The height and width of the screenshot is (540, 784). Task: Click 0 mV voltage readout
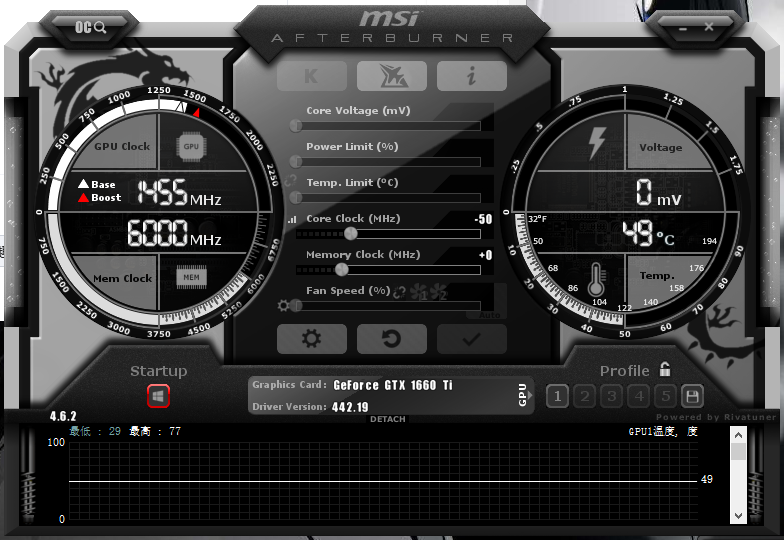coord(658,193)
